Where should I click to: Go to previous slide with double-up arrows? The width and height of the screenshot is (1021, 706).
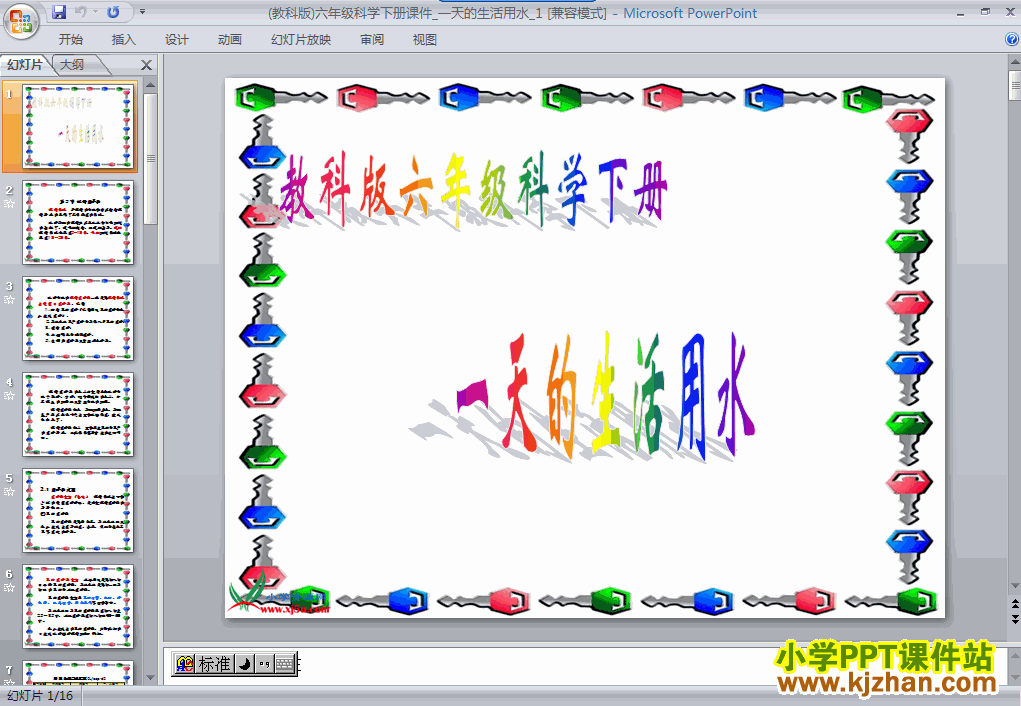click(x=1014, y=602)
